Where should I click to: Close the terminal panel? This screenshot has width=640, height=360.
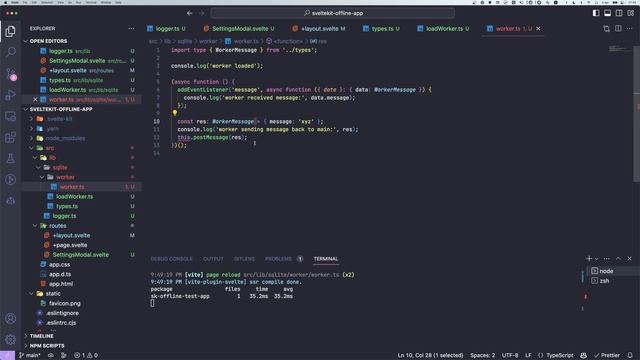pyautogui.click(x=629, y=259)
